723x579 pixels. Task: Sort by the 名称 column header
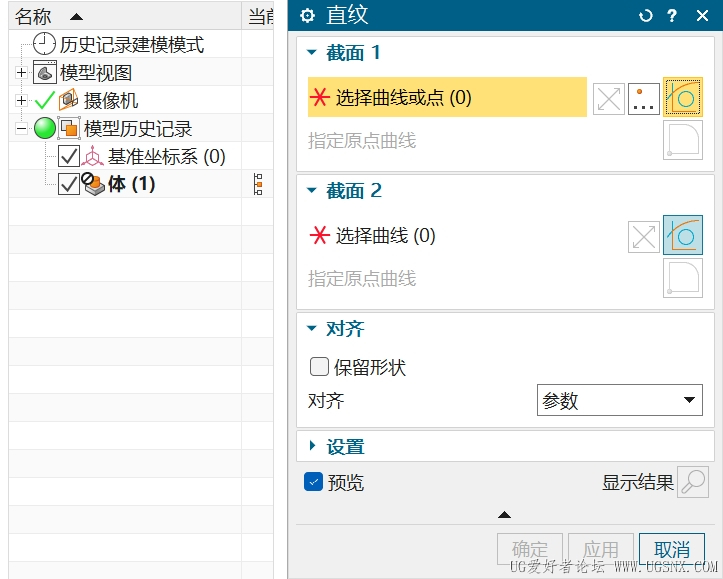pos(125,17)
